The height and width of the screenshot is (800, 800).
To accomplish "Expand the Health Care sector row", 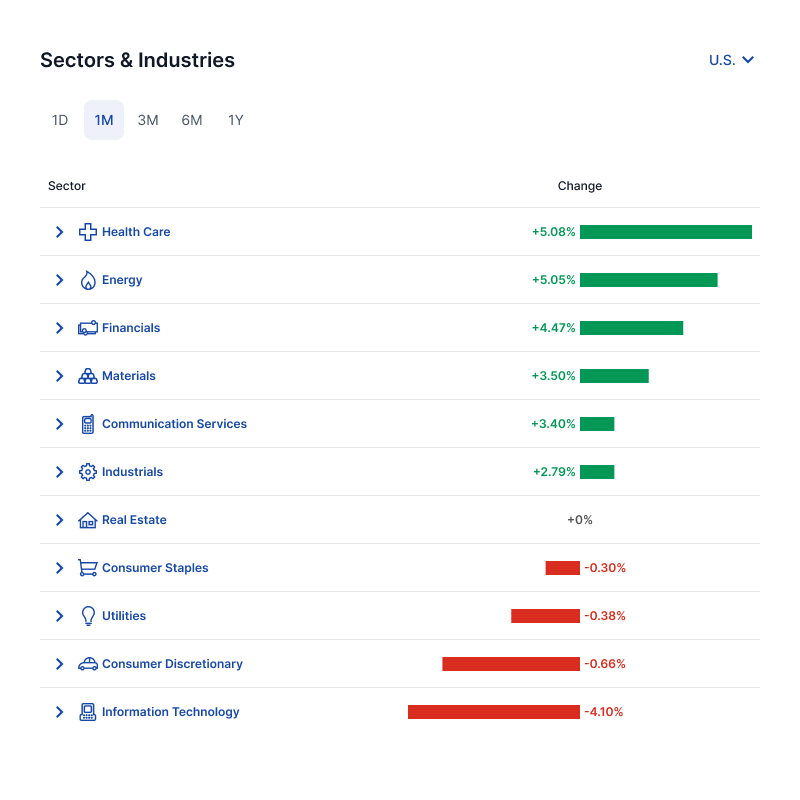I will pyautogui.click(x=59, y=232).
